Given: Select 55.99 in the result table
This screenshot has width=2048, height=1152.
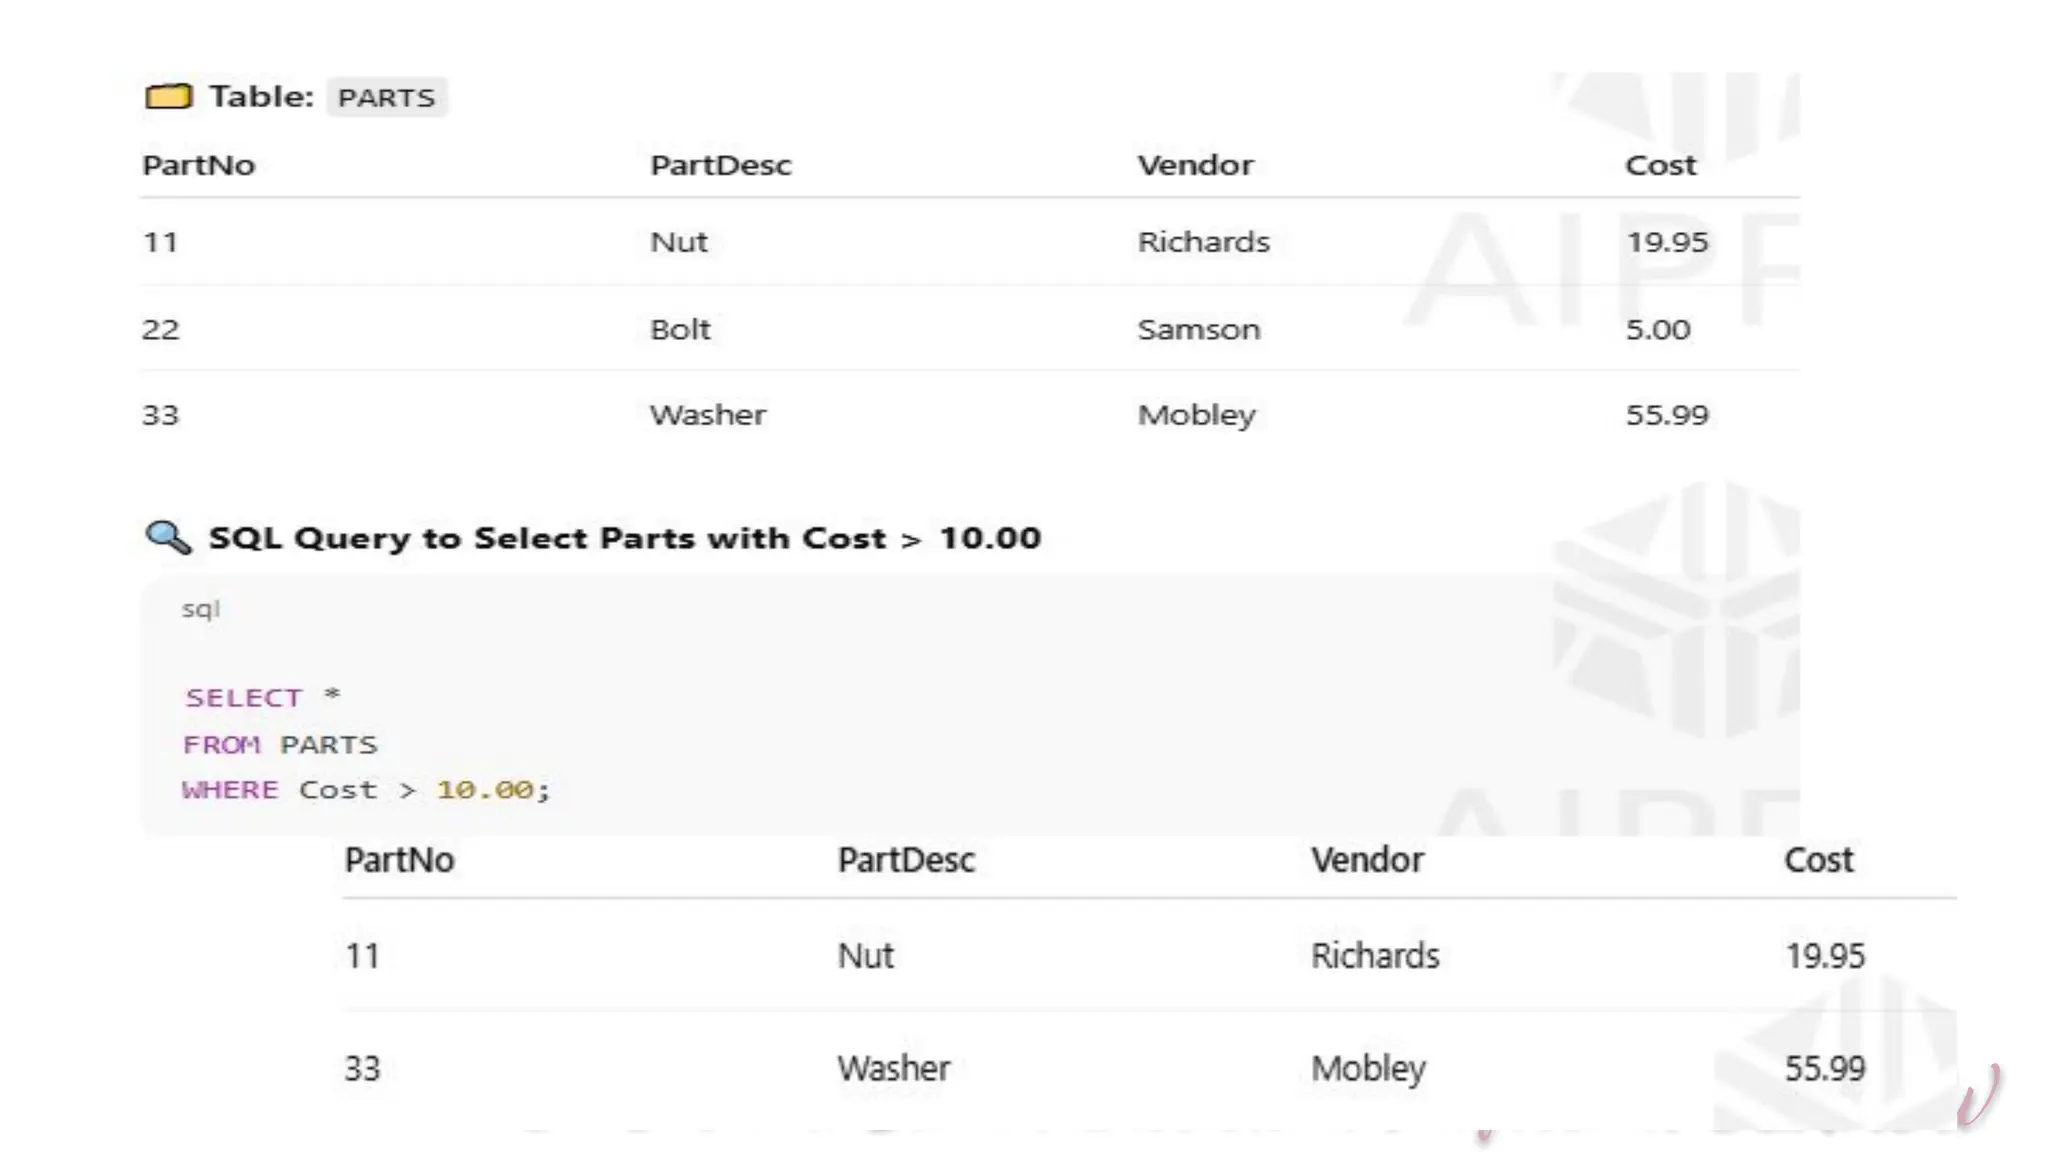Looking at the screenshot, I should [x=1824, y=1068].
